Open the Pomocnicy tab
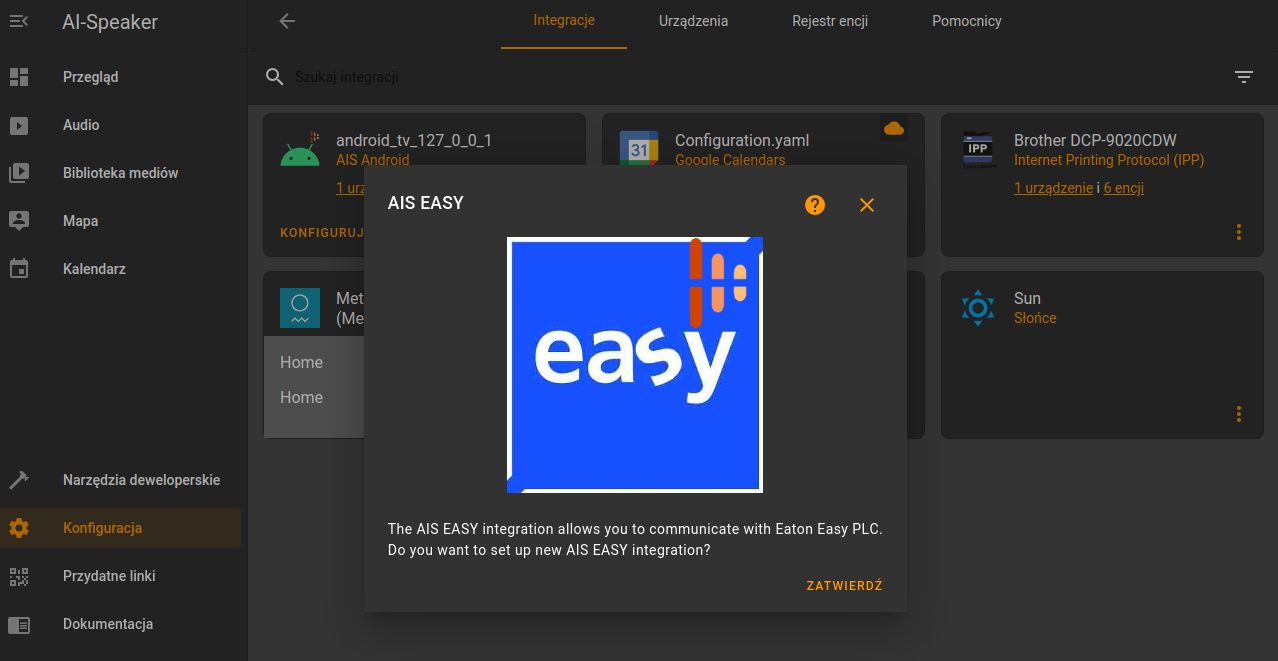This screenshot has height=661, width=1278. coord(966,21)
